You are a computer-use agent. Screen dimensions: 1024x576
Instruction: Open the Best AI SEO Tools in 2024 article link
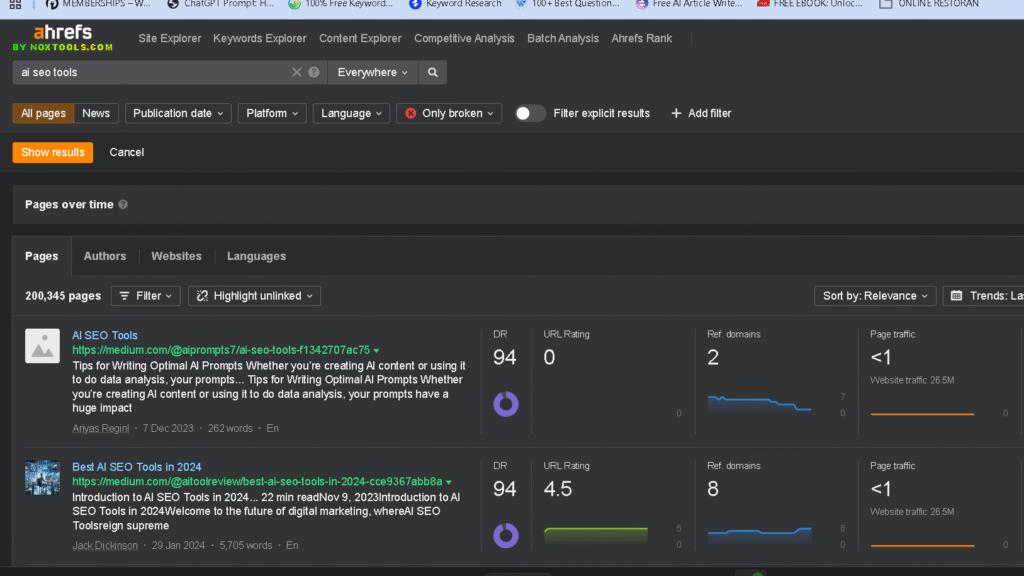coord(137,466)
